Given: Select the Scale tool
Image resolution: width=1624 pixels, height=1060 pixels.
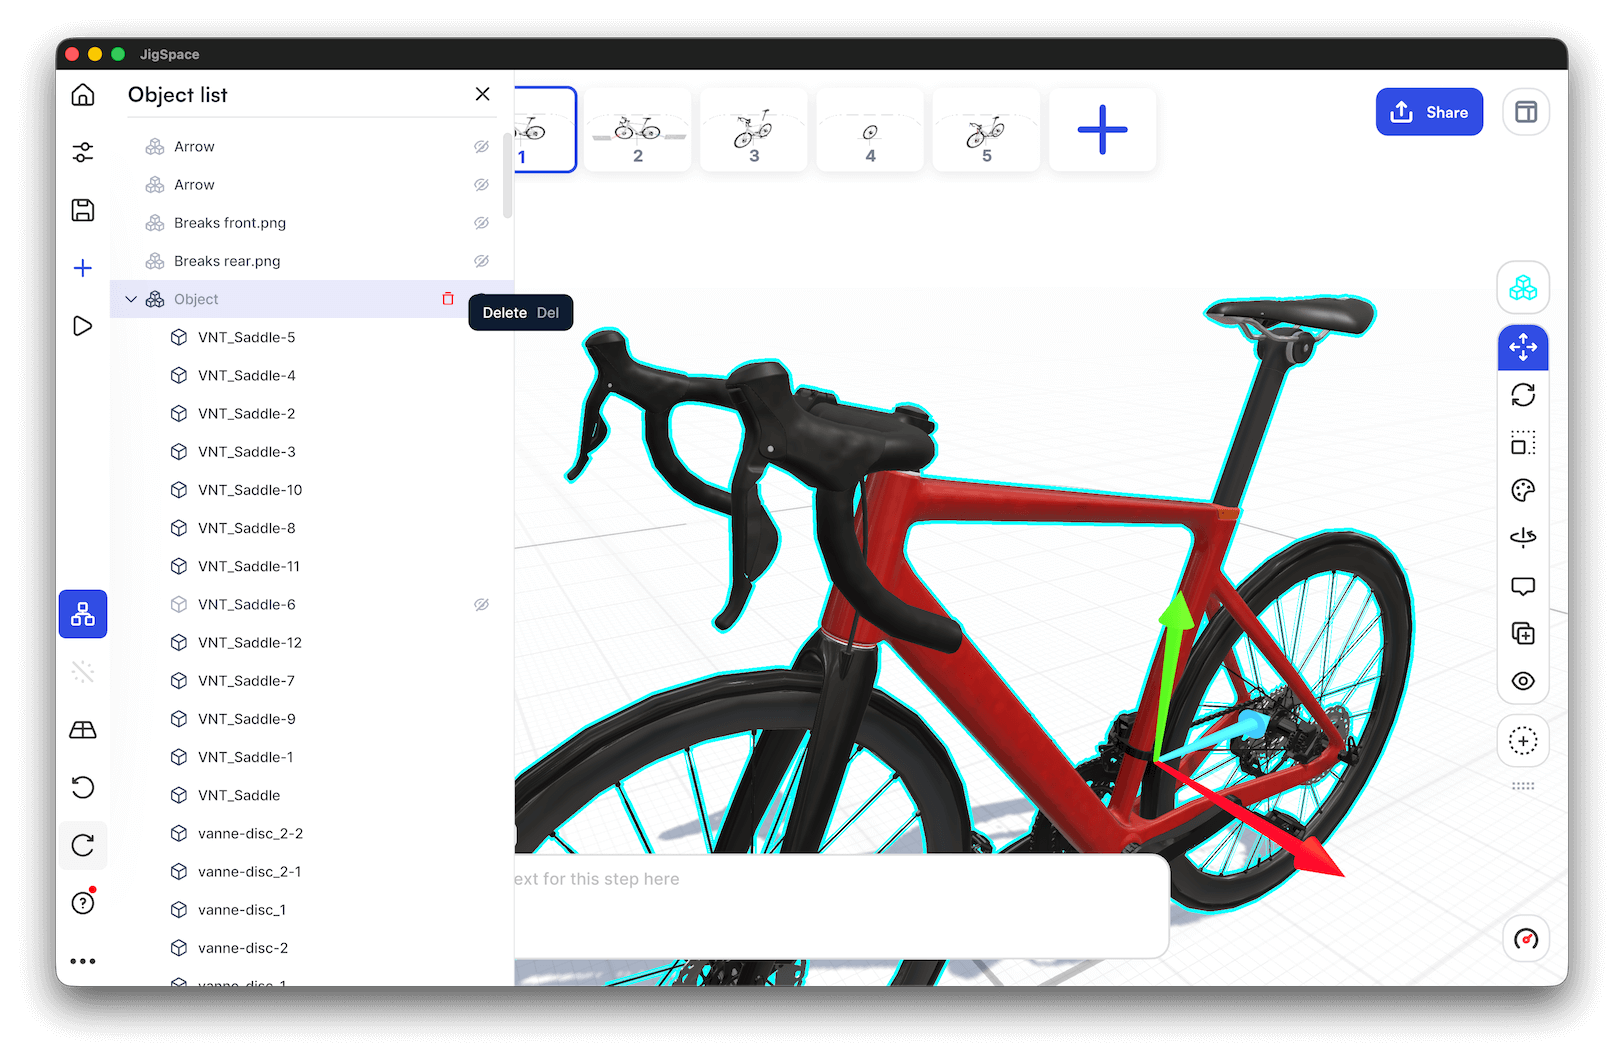Looking at the screenshot, I should tap(1523, 443).
